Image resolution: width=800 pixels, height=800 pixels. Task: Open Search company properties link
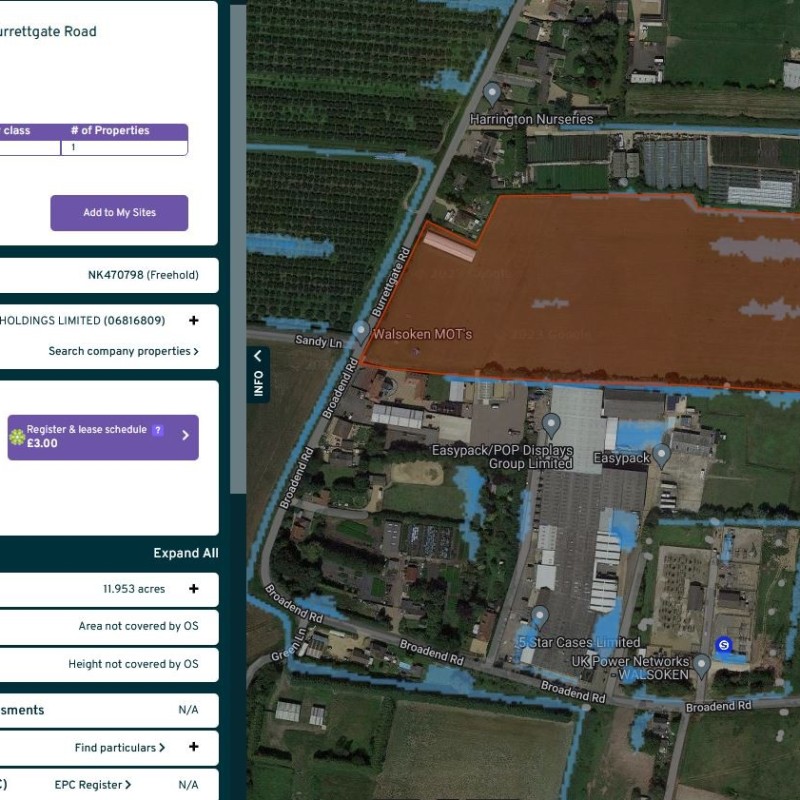click(123, 351)
